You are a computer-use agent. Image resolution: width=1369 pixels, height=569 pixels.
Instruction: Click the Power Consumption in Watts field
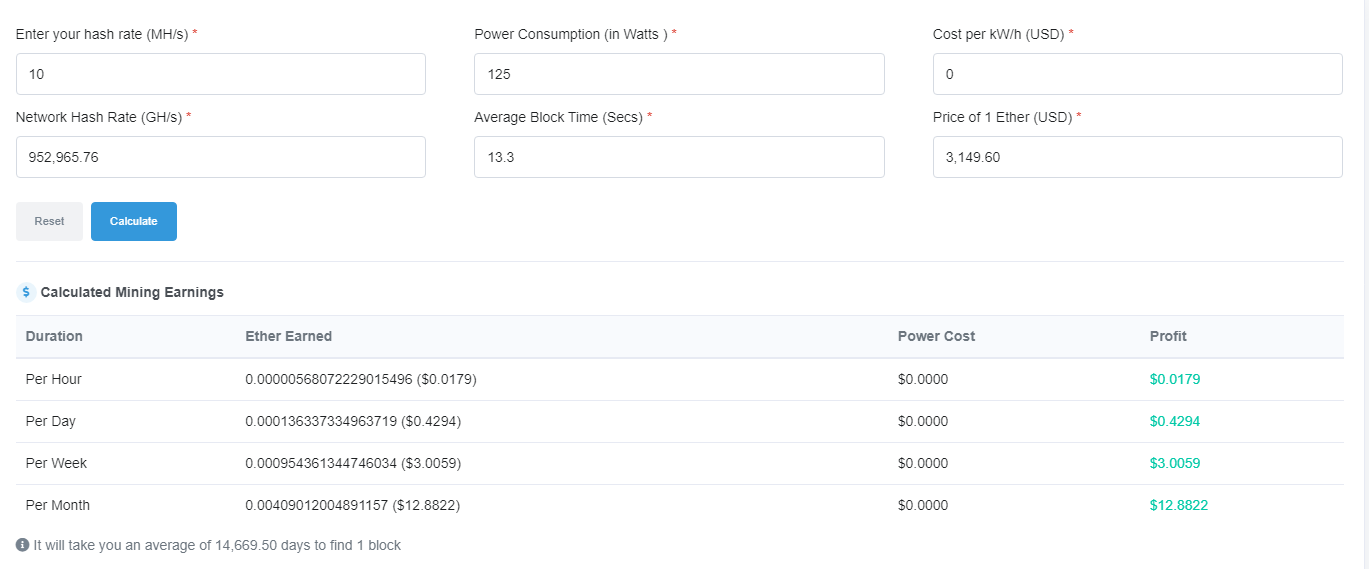click(x=679, y=74)
